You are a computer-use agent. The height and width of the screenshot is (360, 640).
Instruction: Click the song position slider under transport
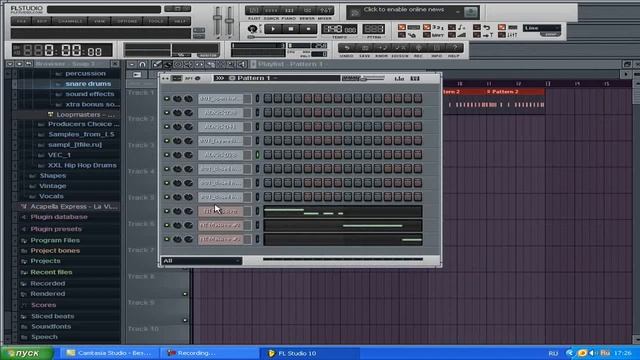pyautogui.click(x=282, y=37)
